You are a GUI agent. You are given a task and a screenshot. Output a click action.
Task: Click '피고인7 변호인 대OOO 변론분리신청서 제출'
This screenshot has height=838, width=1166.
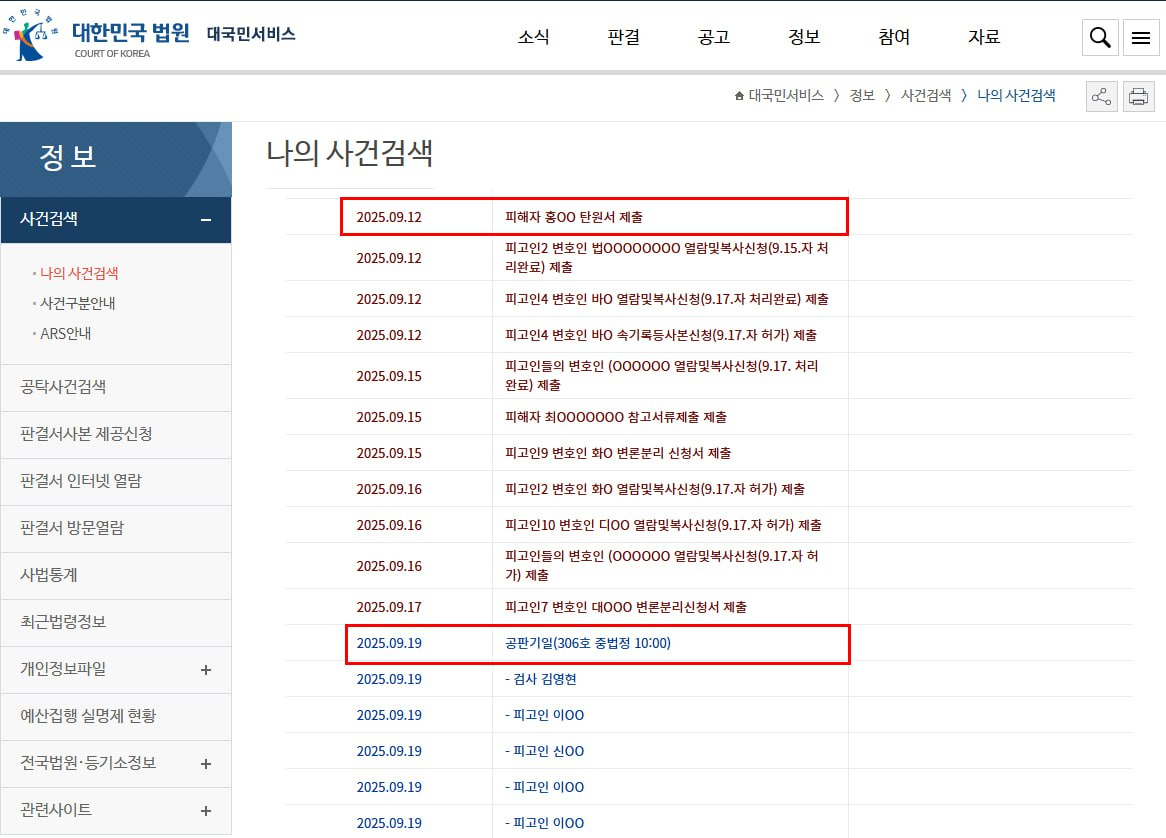[625, 607]
